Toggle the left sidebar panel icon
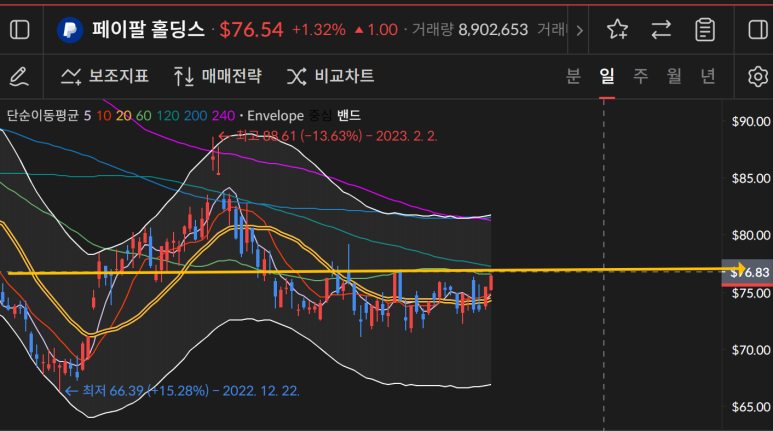The width and height of the screenshot is (773, 431). (x=20, y=30)
